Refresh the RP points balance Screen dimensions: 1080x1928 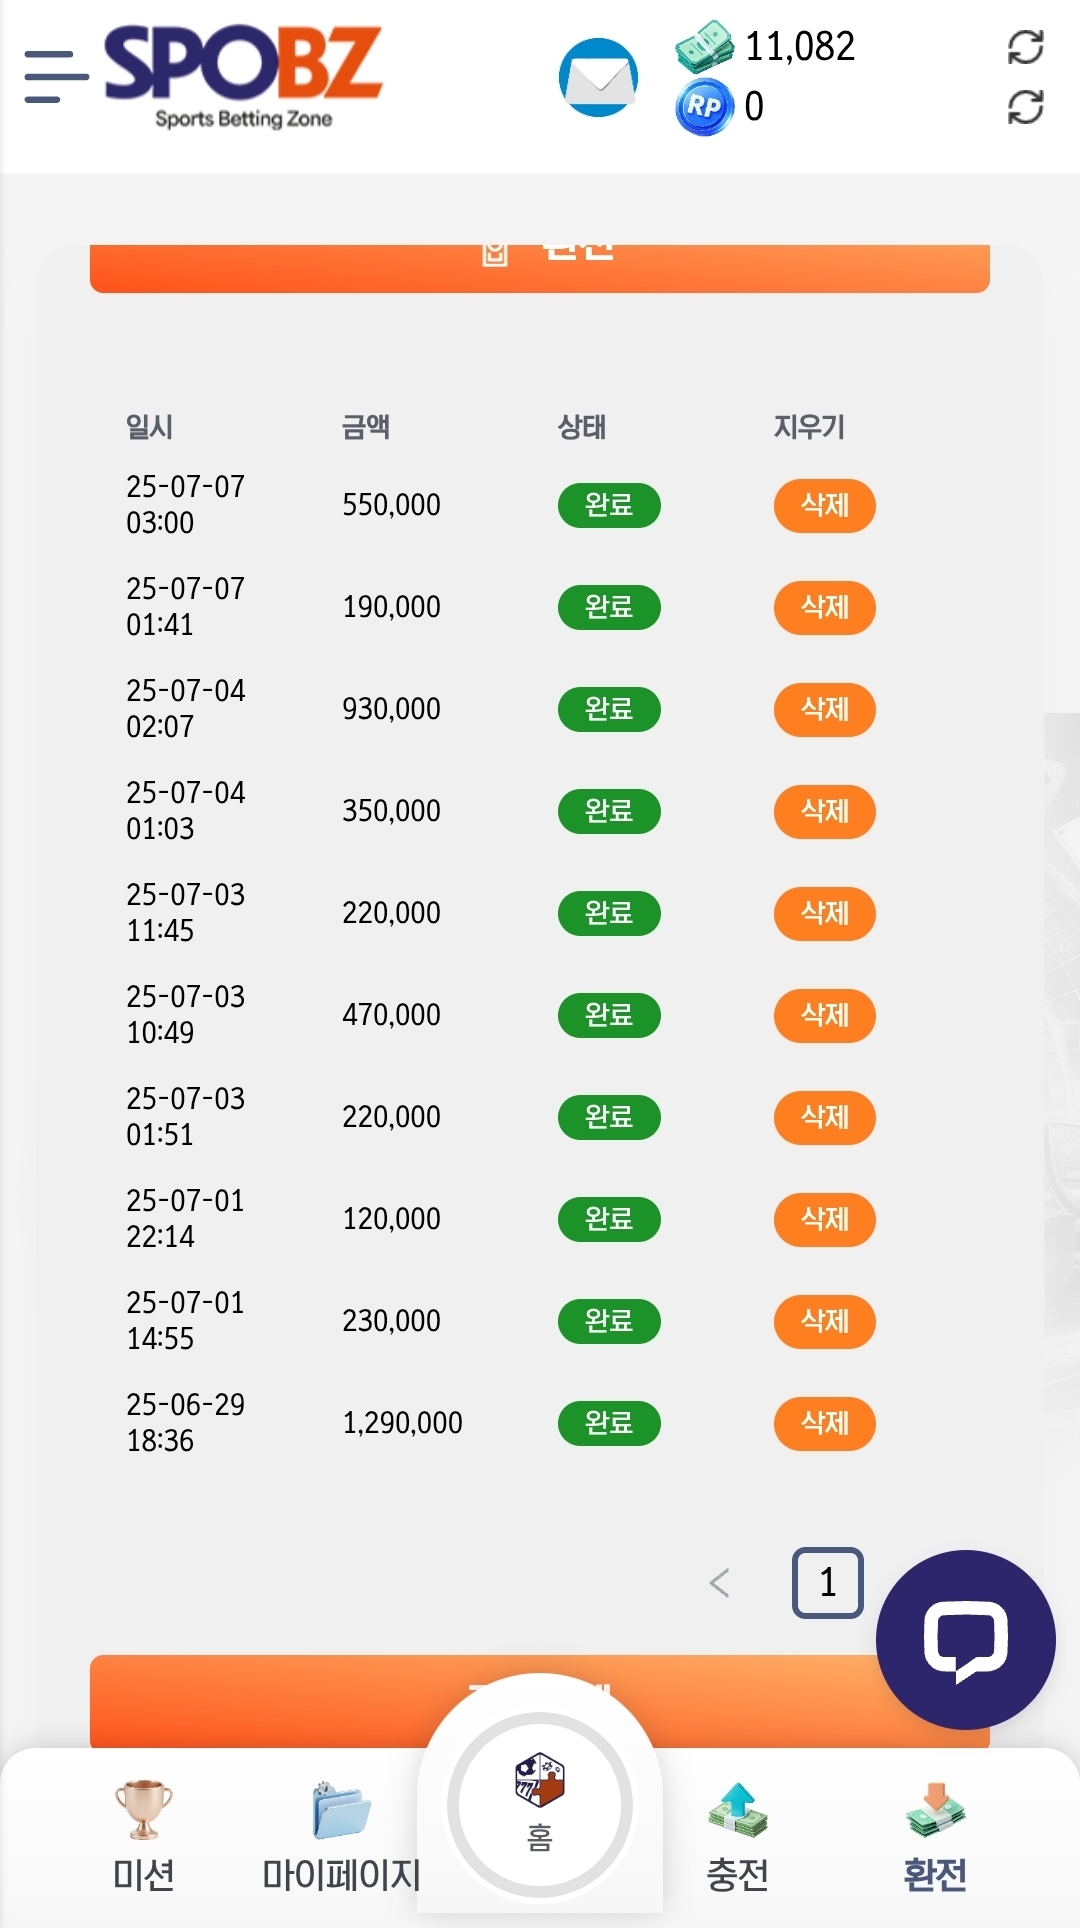[x=1025, y=107]
